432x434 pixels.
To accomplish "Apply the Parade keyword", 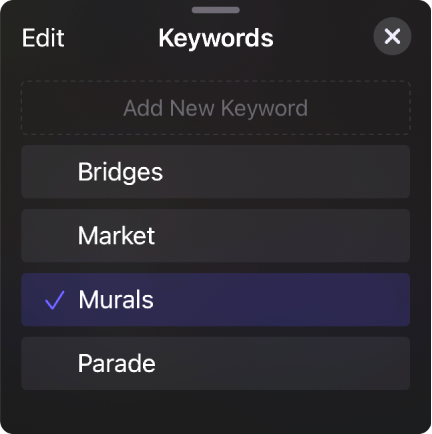I will point(216,363).
